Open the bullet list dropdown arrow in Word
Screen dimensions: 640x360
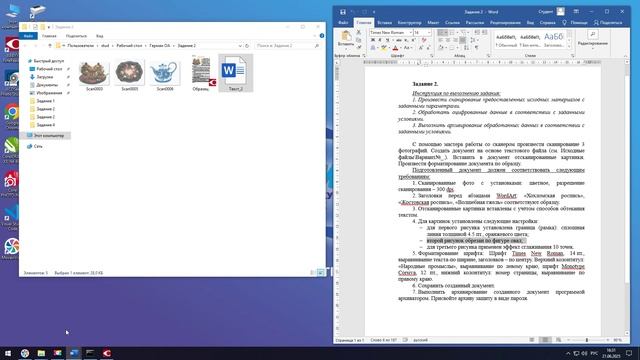click(446, 32)
